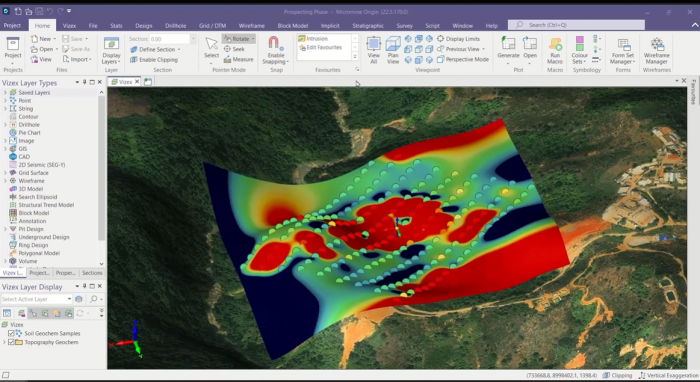Click the Enable Snapping magnet icon
This screenshot has width=700, height=382.
point(274,43)
